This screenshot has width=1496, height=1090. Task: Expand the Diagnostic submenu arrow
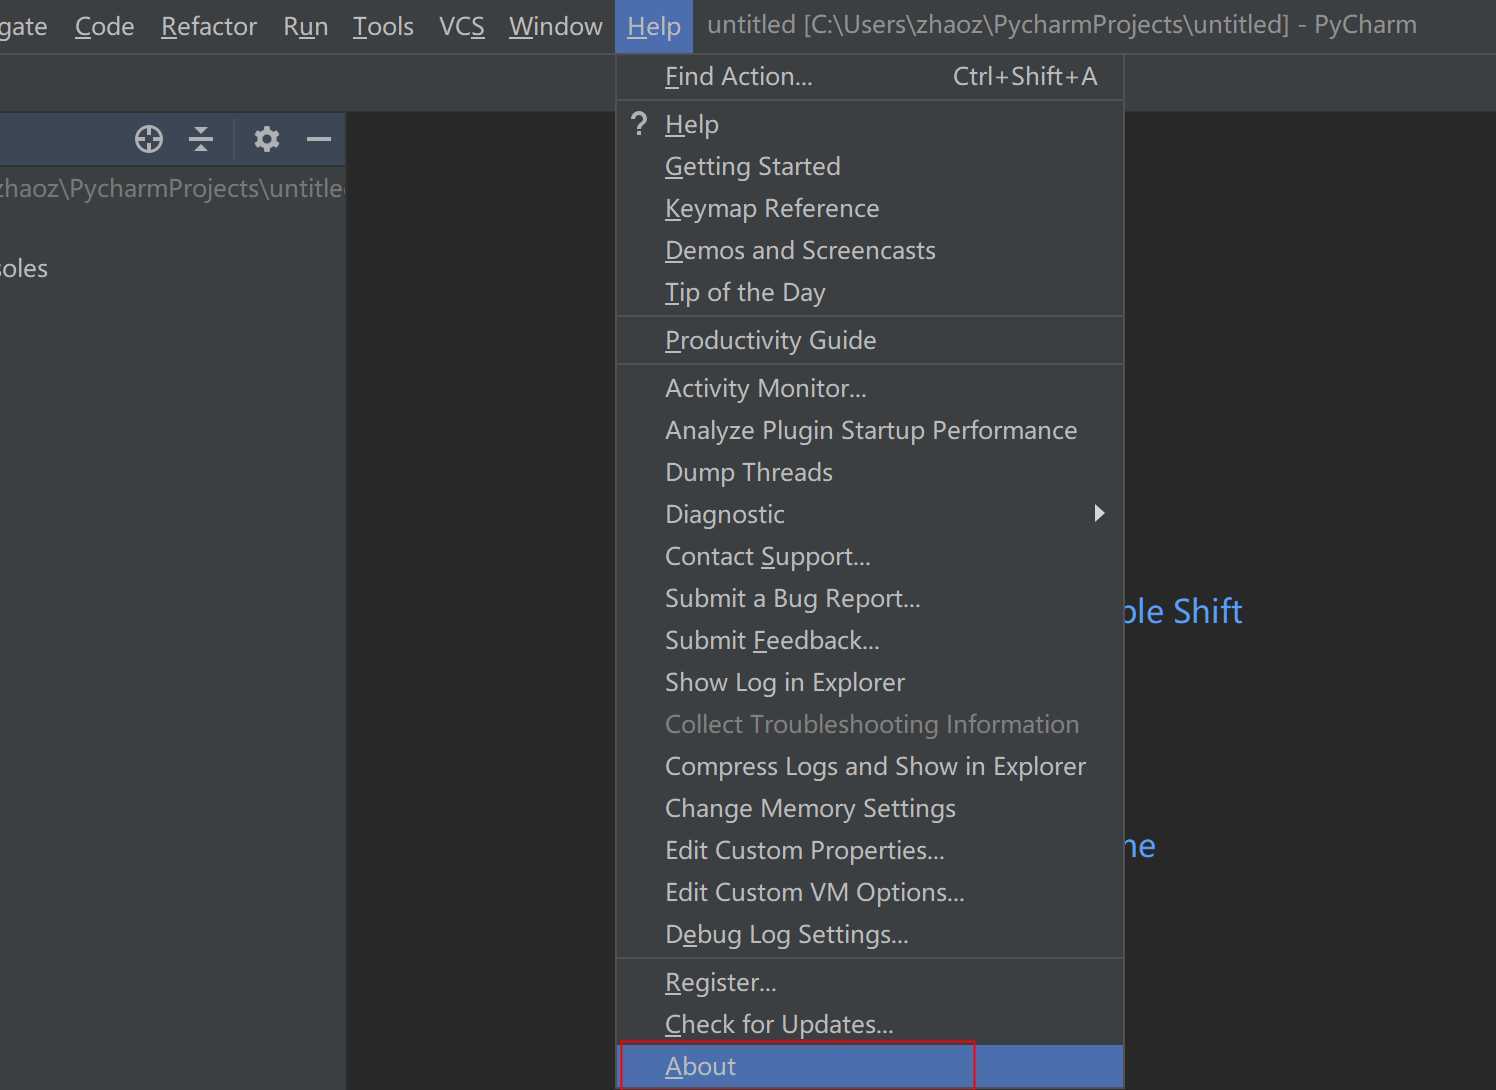coord(1098,514)
